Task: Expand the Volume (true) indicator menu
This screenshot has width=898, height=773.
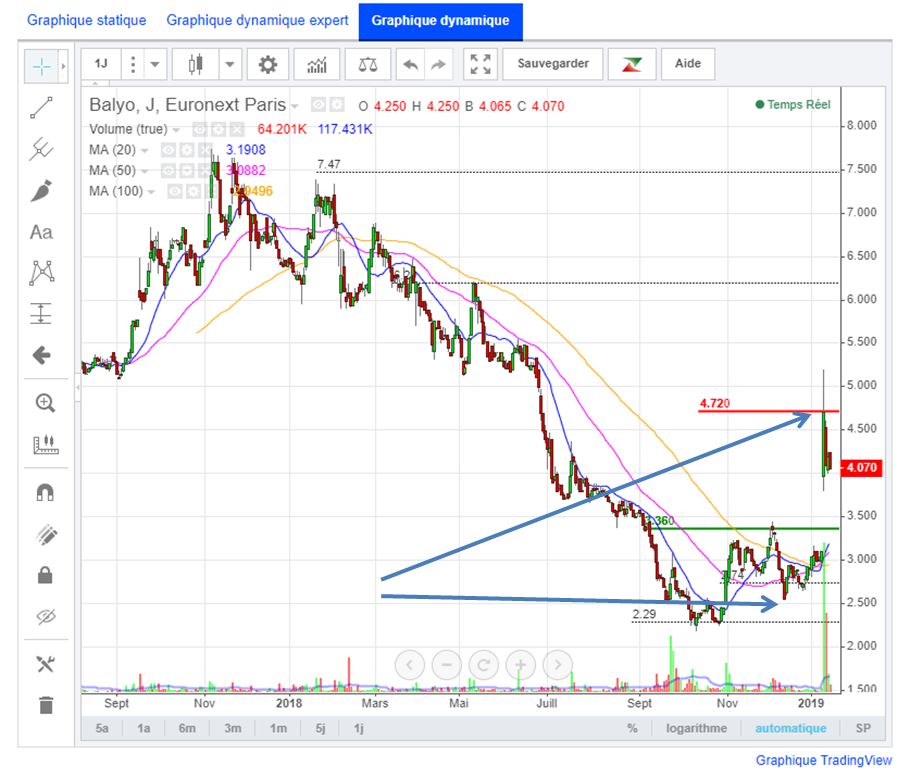Action: 177,130
